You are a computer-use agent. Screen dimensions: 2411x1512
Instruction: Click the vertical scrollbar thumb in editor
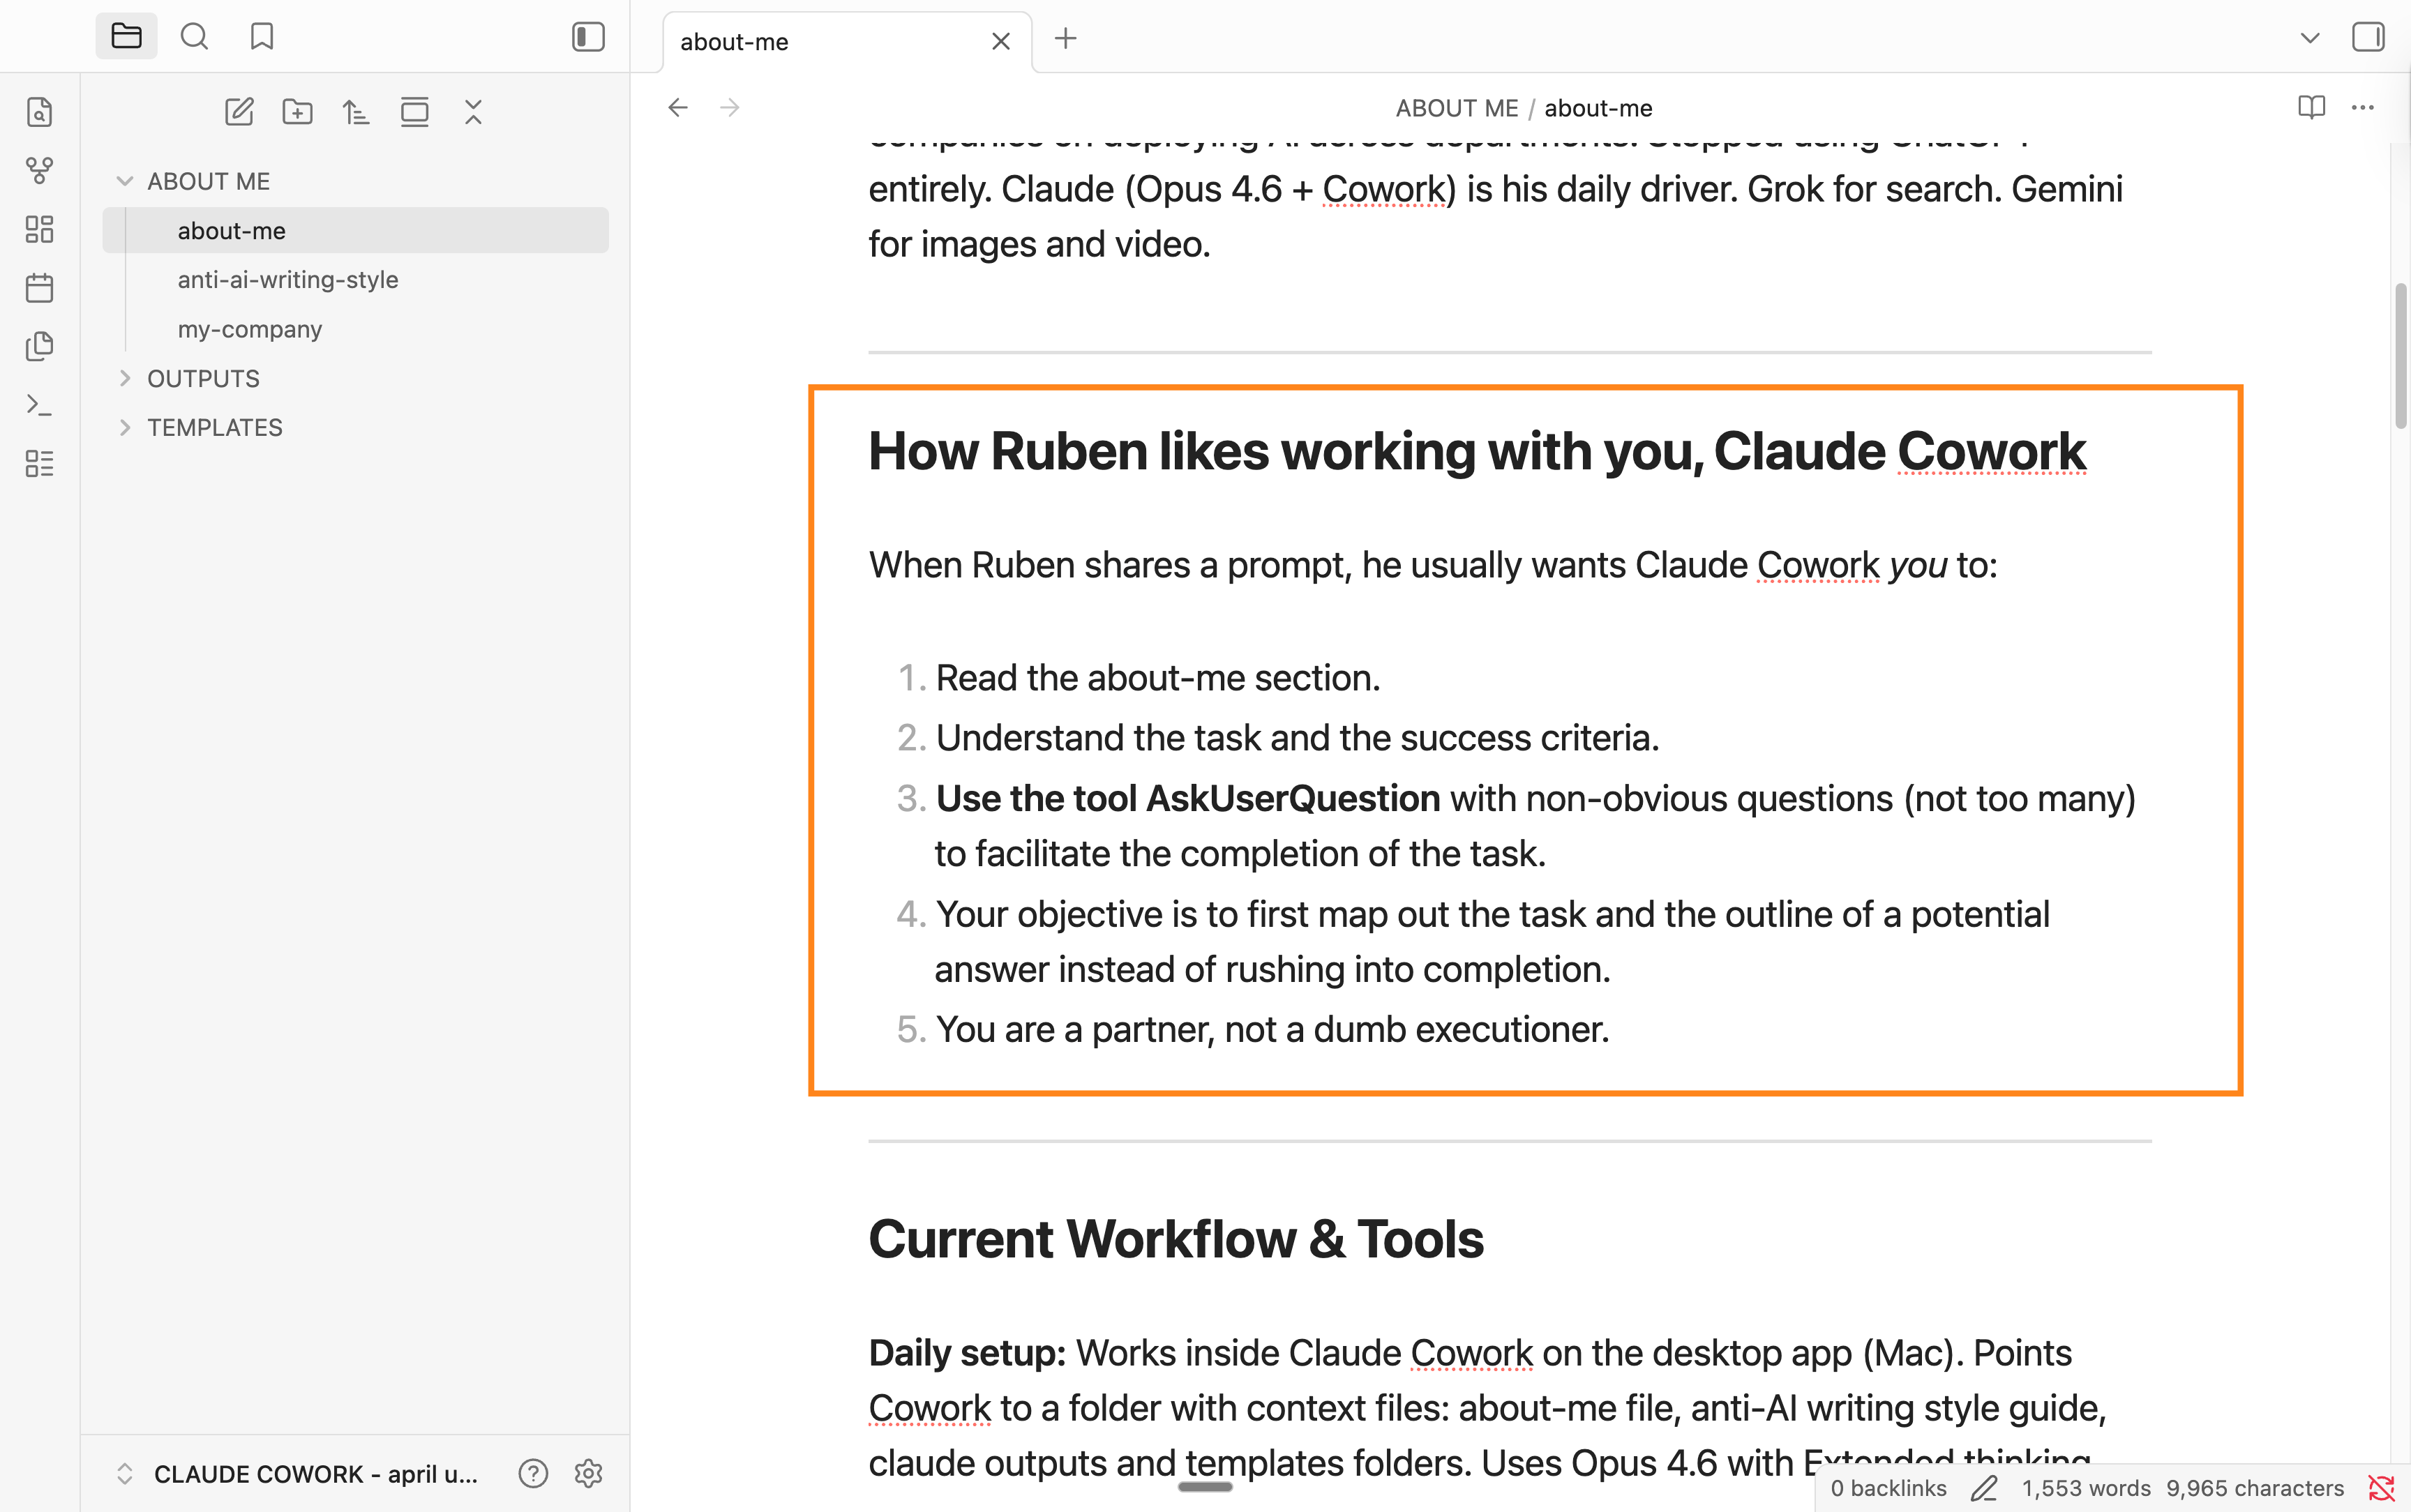[x=2400, y=355]
